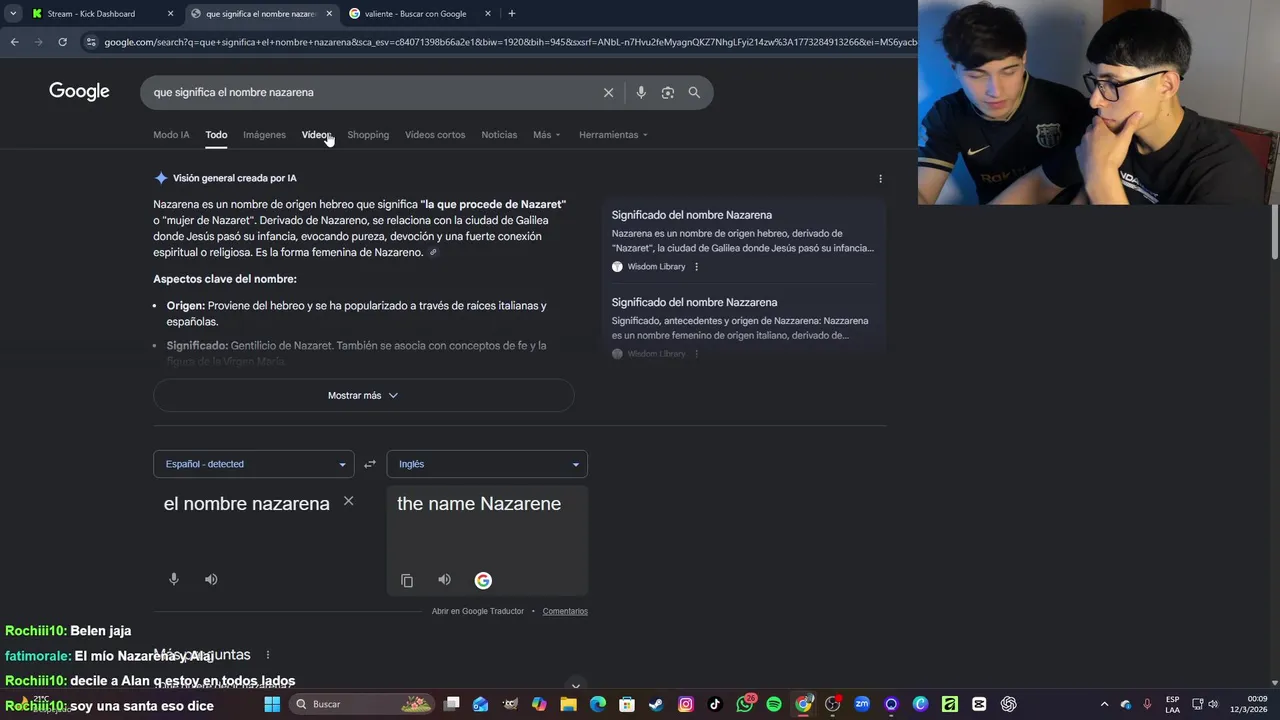Open new Chrome tab with plus

pyautogui.click(x=511, y=14)
